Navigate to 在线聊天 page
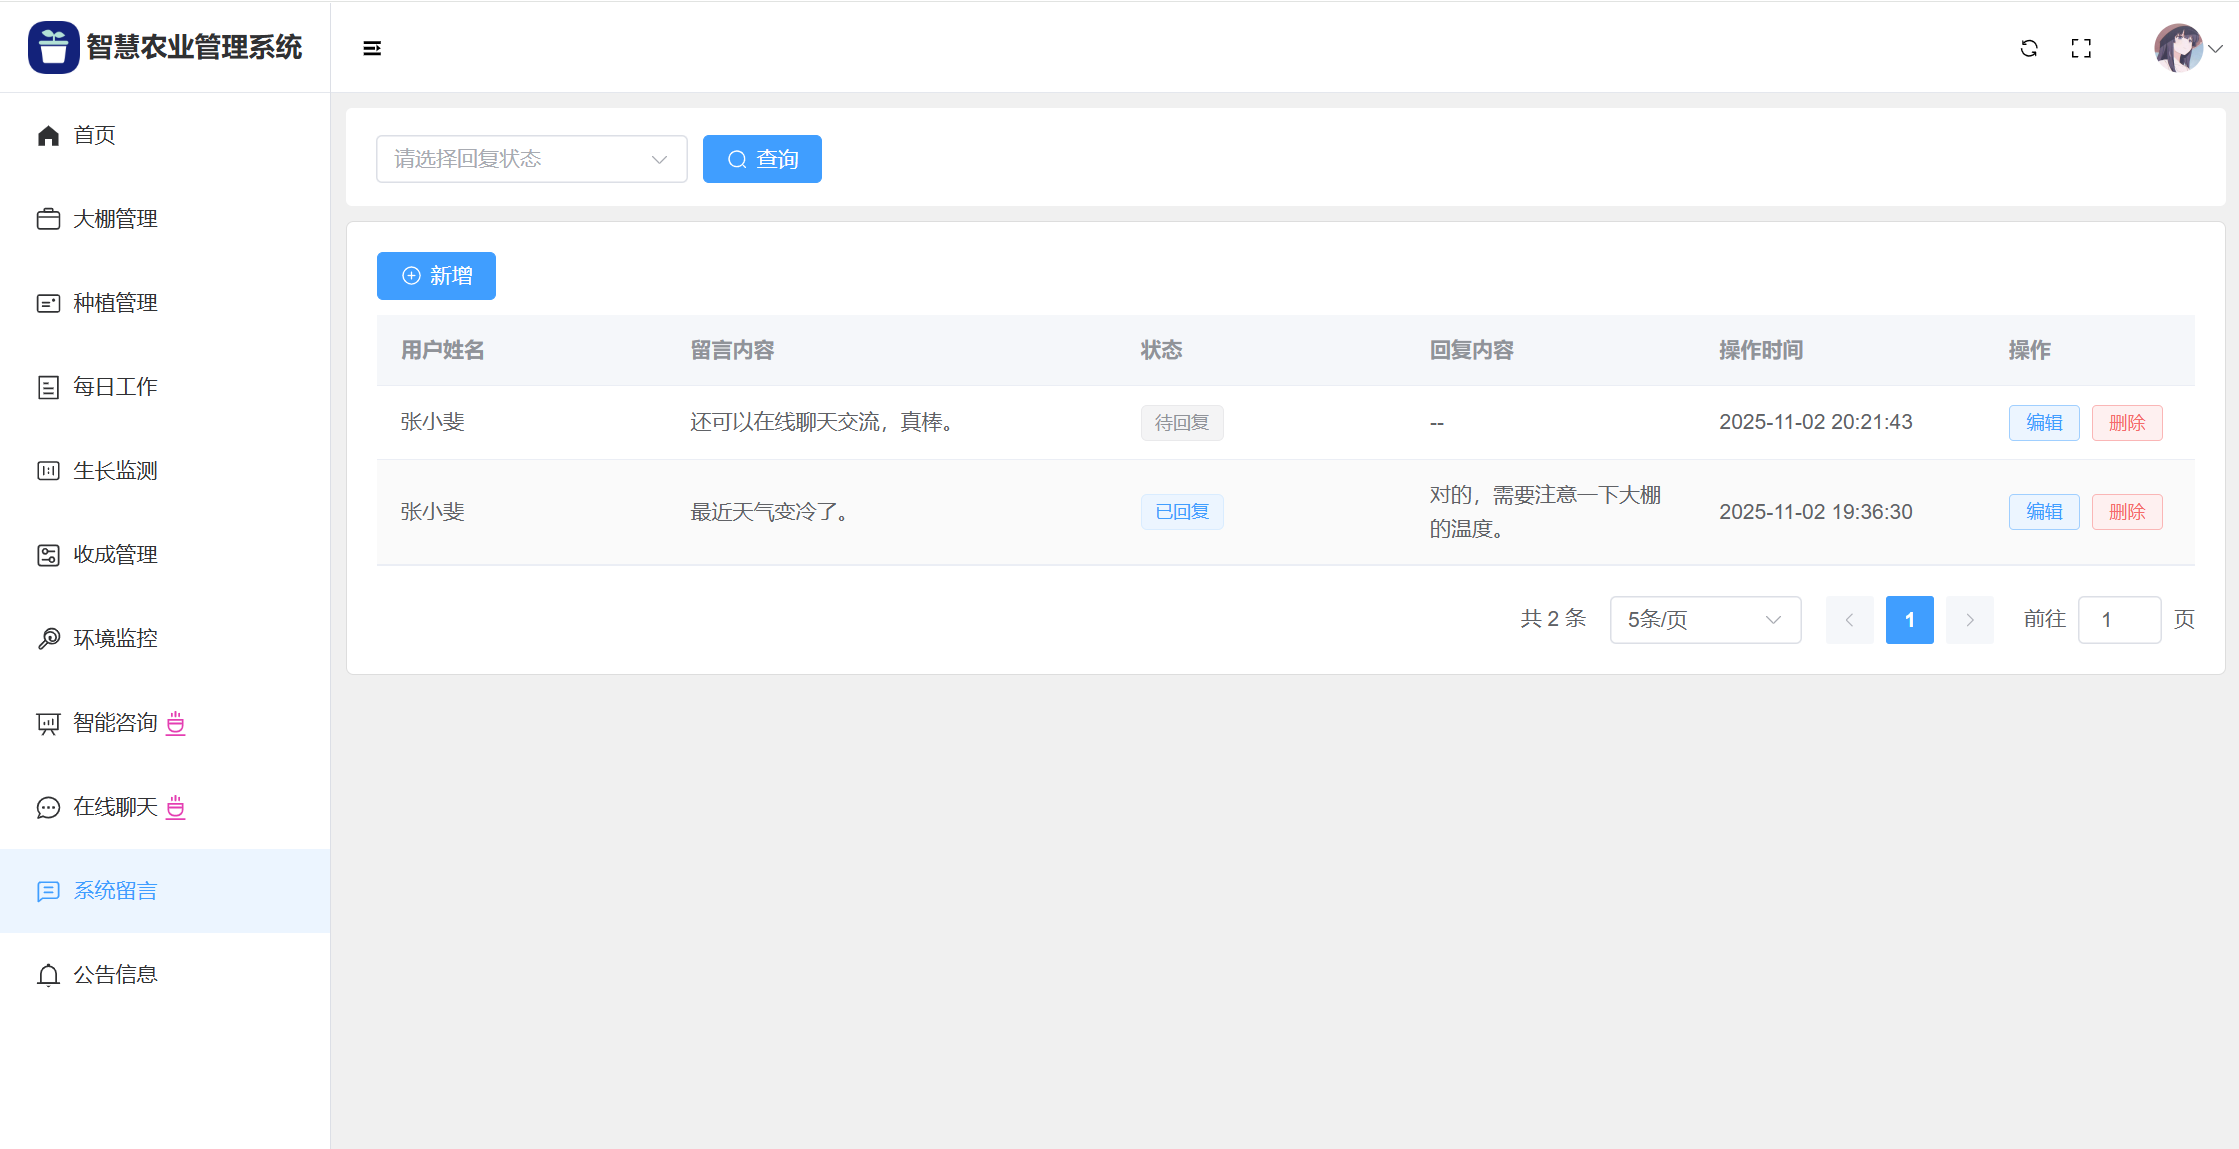Image resolution: width=2239 pixels, height=1149 pixels. tap(115, 807)
